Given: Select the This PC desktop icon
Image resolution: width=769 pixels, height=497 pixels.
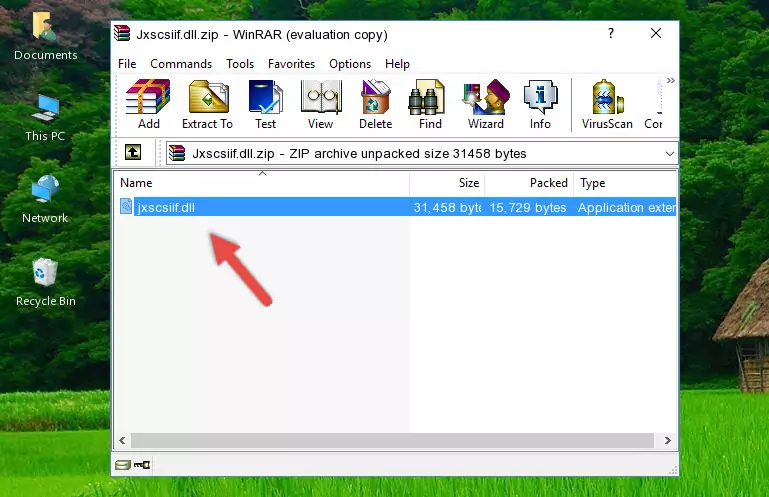Looking at the screenshot, I should pos(45,118).
